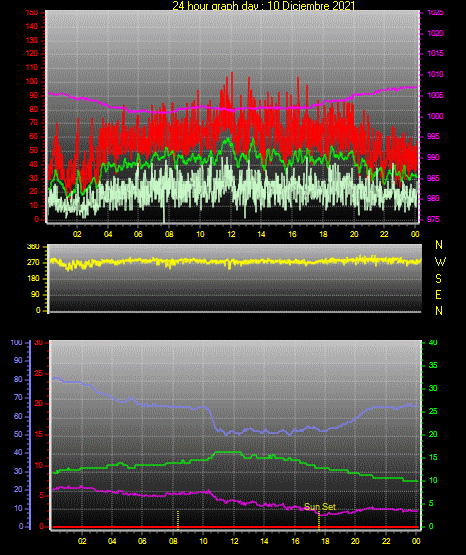Click the 'Sun Set' marker label
The width and height of the screenshot is (466, 555).
(320, 507)
